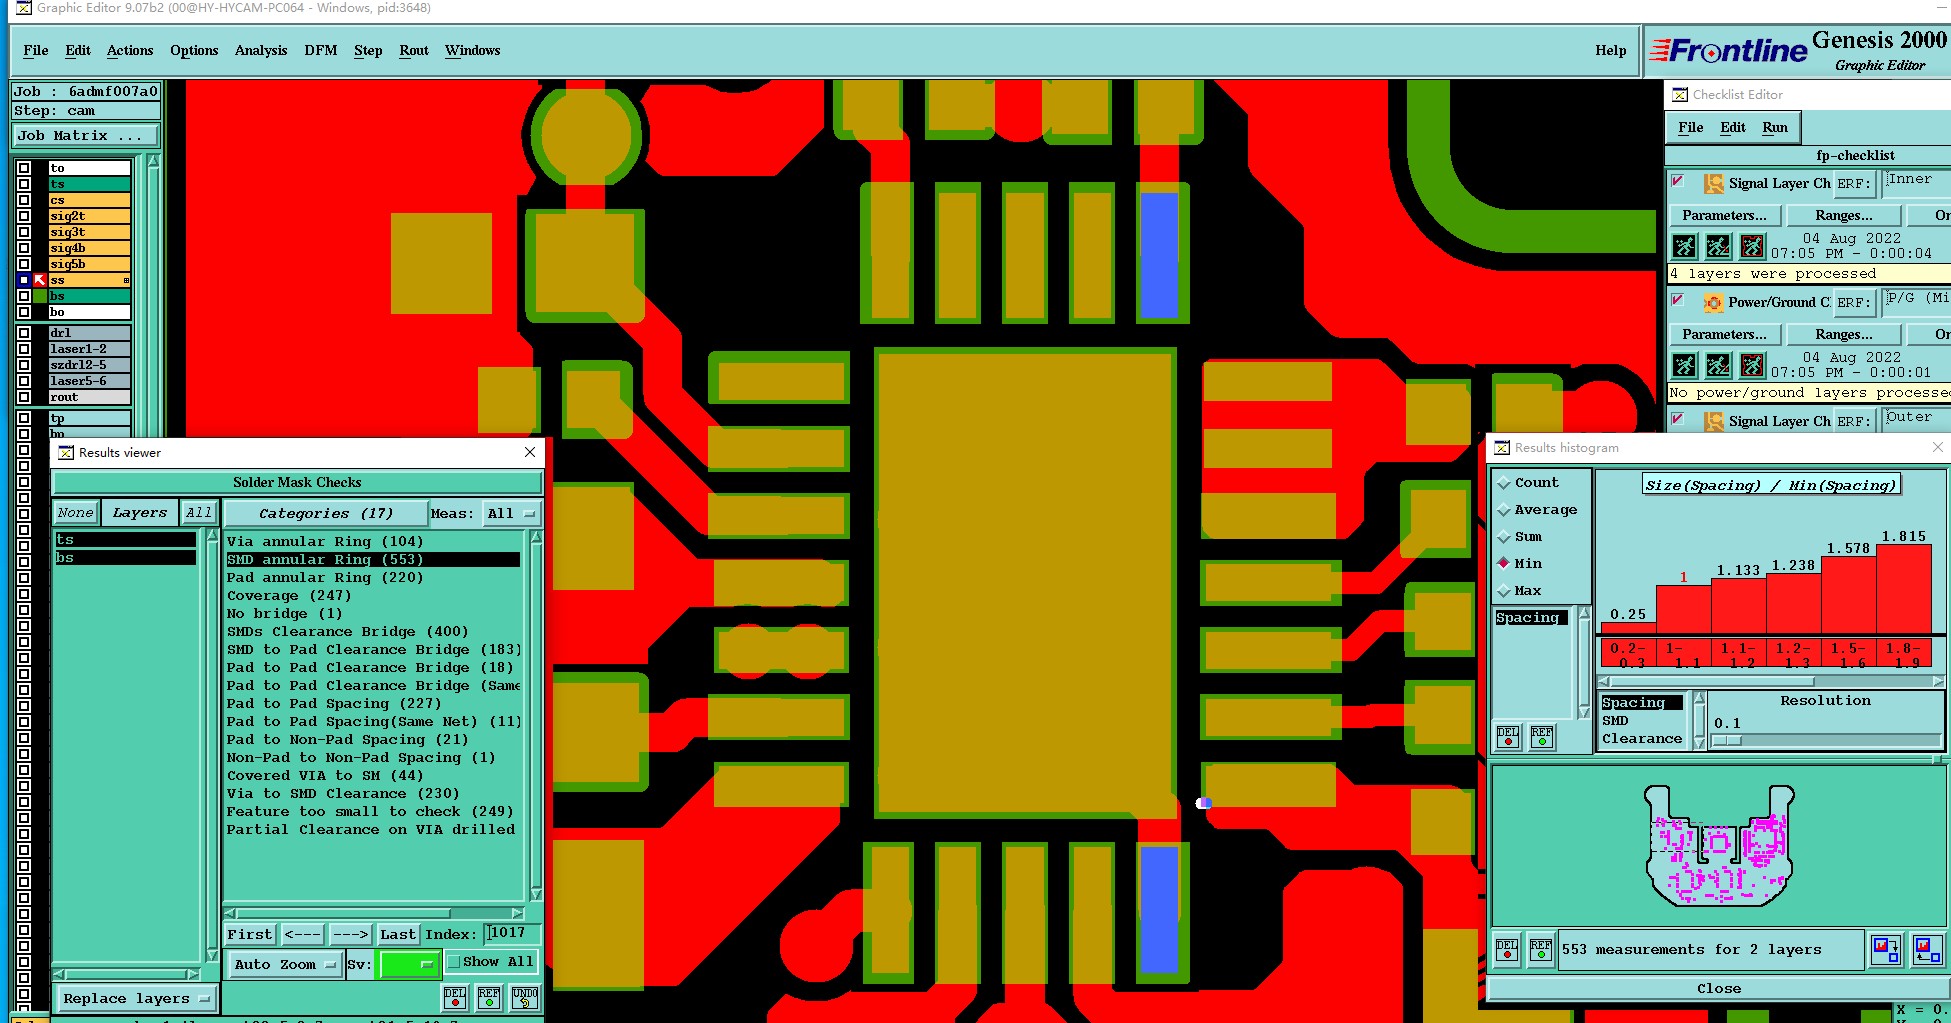Click REF icon under histogram Spacing list

pos(1542,738)
